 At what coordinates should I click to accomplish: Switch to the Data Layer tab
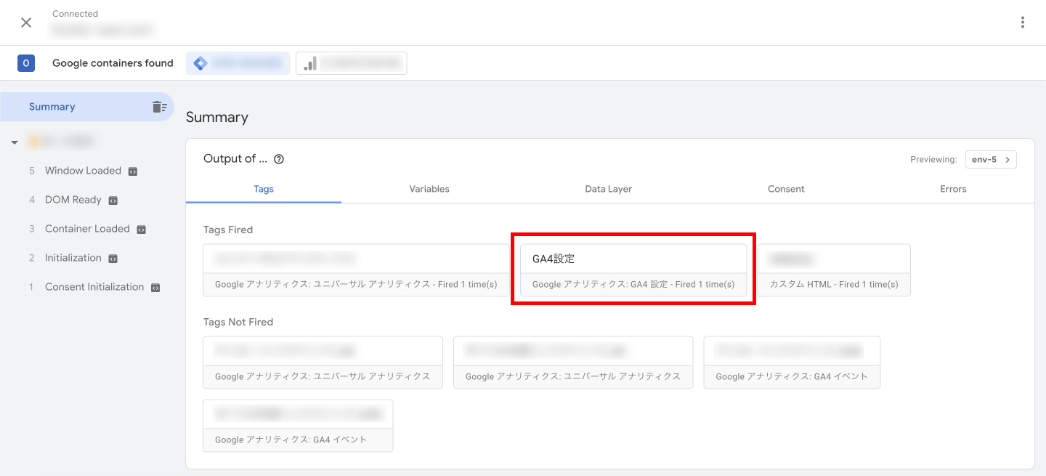[608, 189]
